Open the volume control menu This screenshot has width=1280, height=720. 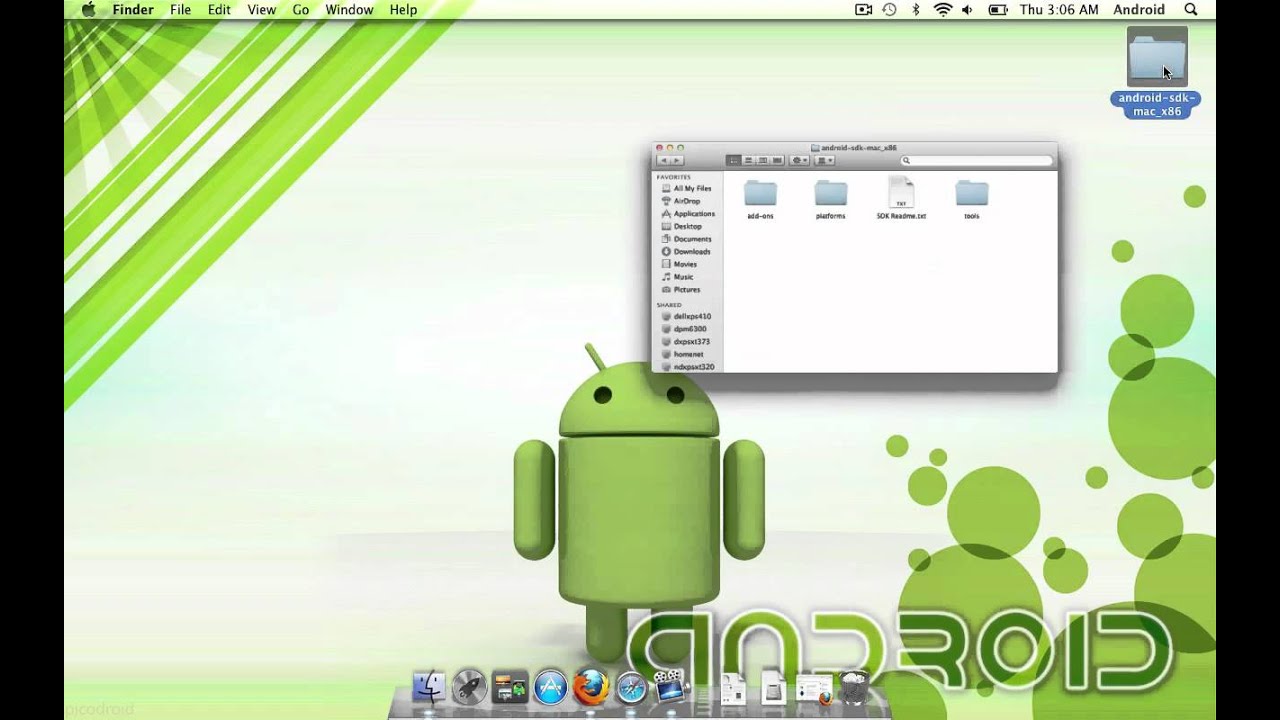coord(967,10)
